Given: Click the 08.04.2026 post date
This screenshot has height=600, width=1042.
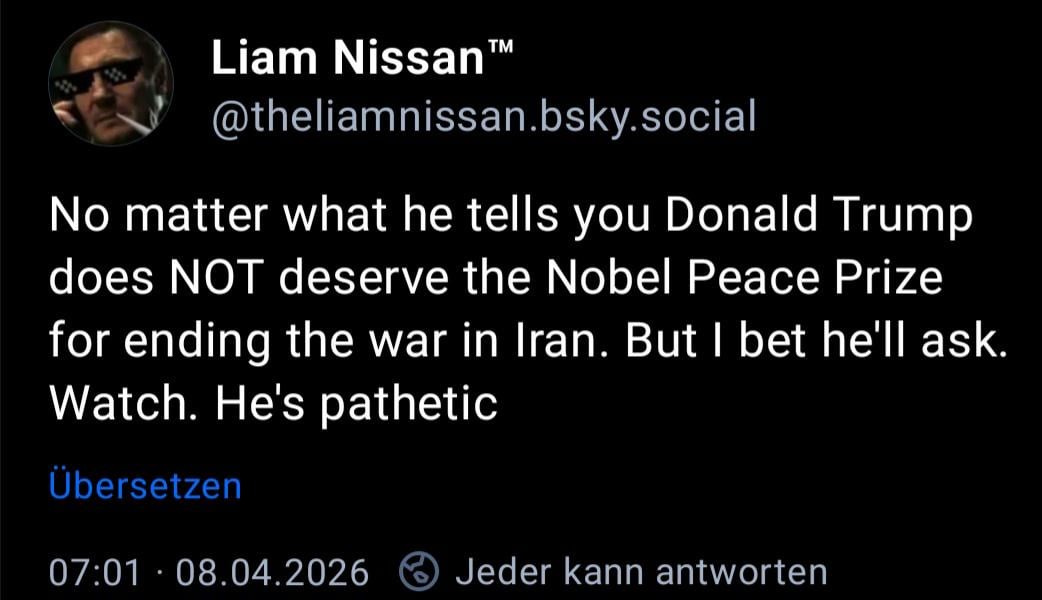Looking at the screenshot, I should (272, 573).
